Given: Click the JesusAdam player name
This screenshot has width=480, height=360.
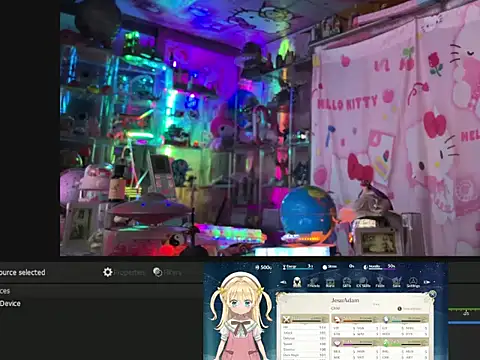Looking at the screenshot, I should click(x=345, y=300).
